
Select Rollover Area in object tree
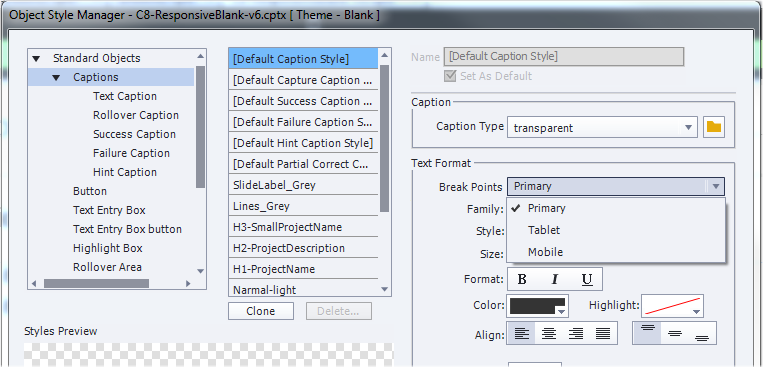[x=107, y=267]
